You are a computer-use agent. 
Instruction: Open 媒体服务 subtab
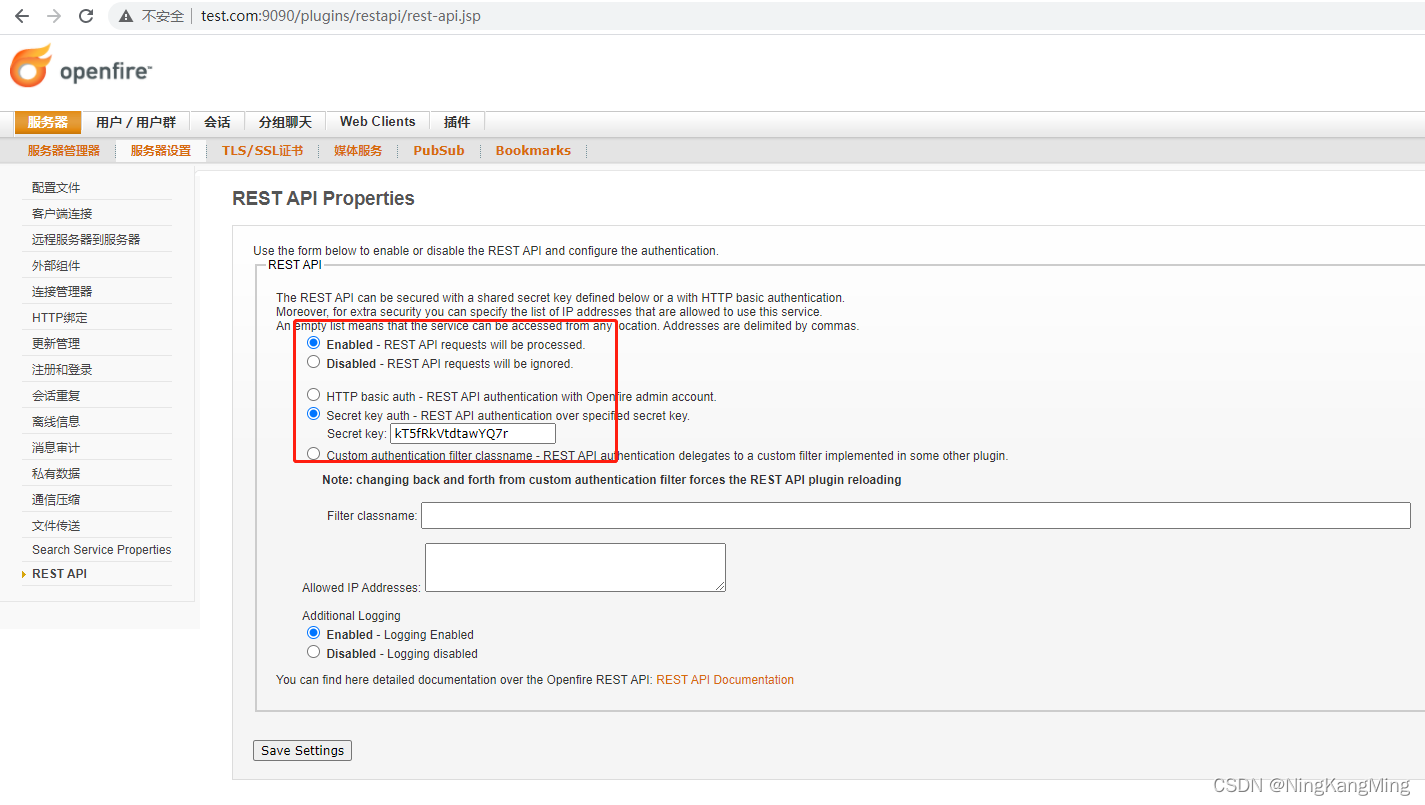coord(358,151)
